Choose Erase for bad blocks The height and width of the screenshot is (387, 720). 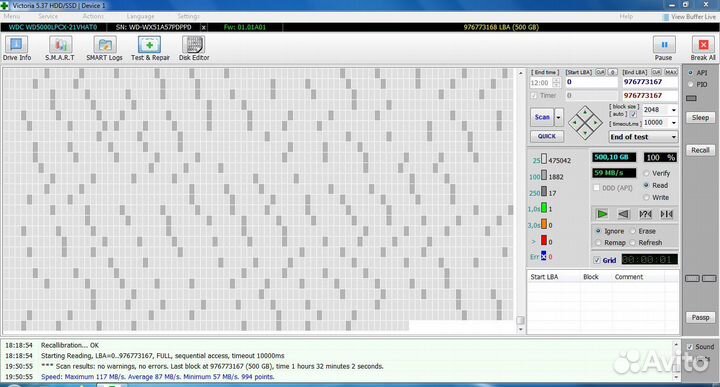tap(632, 231)
